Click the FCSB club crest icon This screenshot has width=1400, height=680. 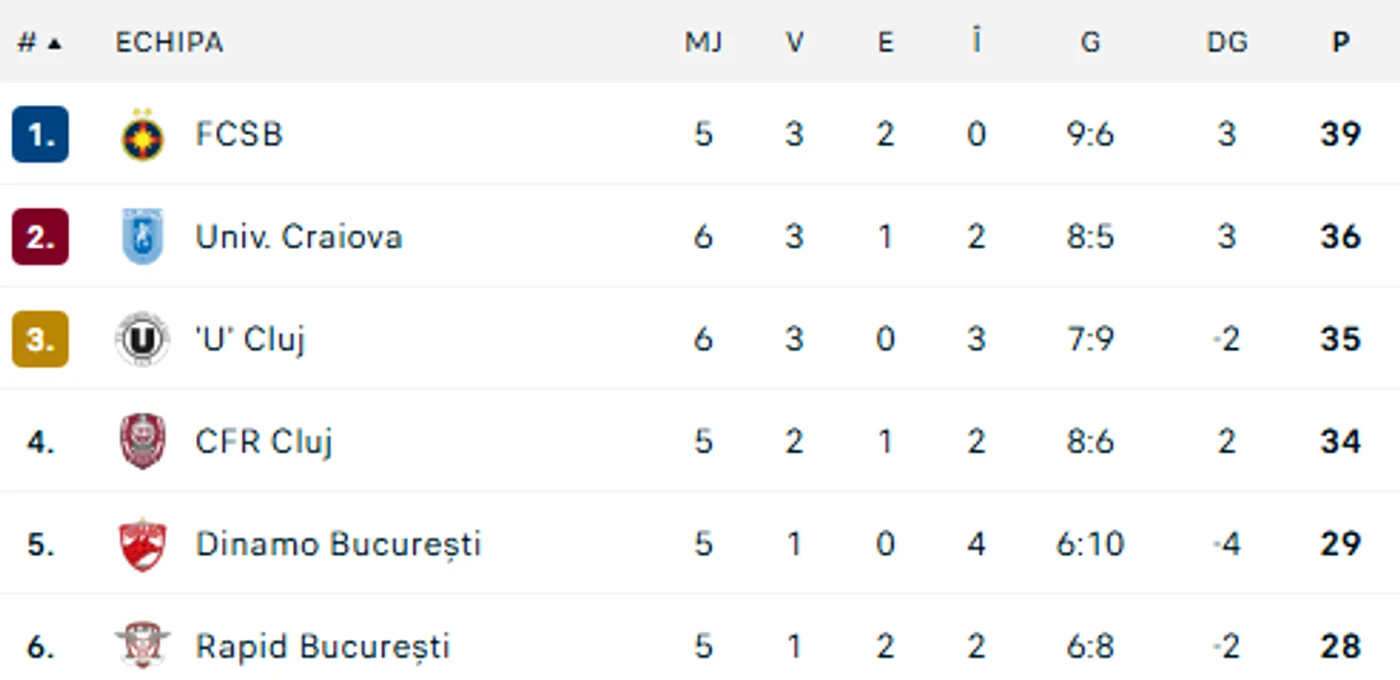[x=142, y=135]
